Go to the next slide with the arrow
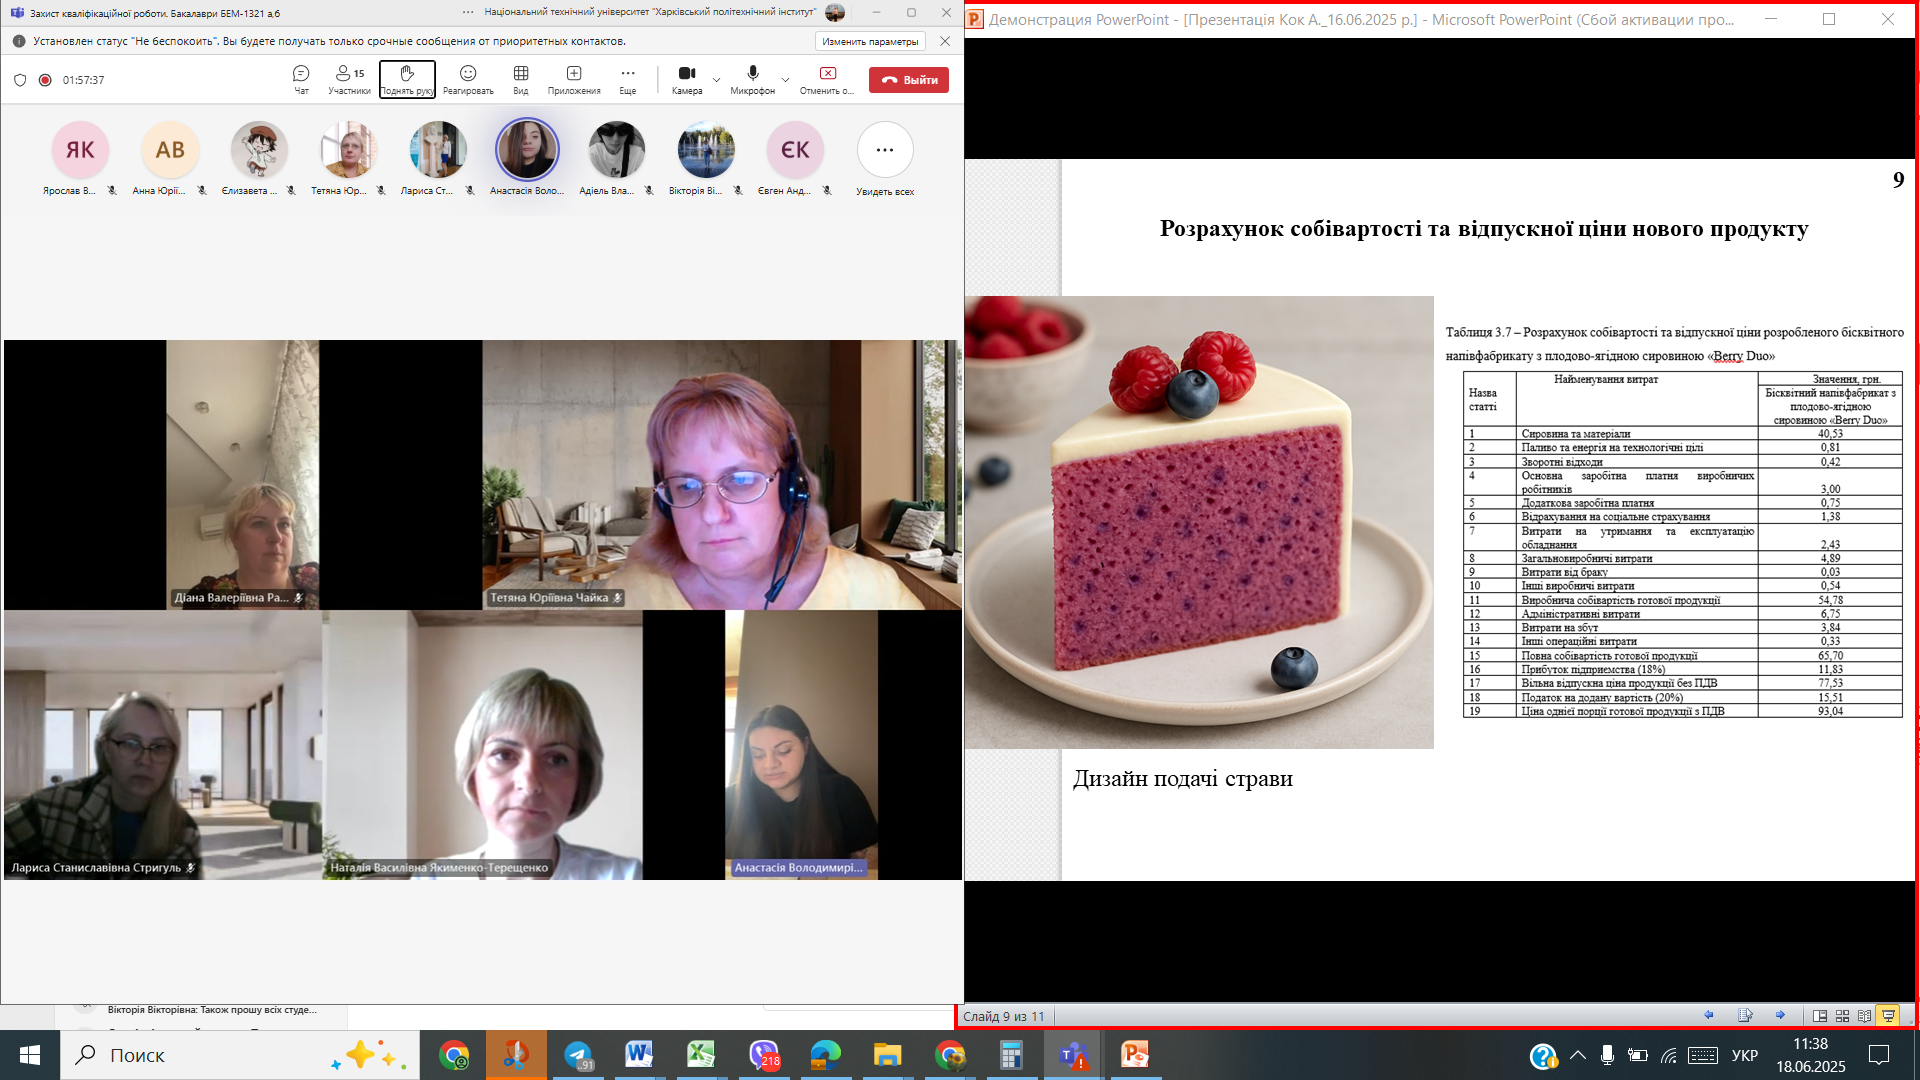Screen dimensions: 1920x1080 [1780, 1016]
